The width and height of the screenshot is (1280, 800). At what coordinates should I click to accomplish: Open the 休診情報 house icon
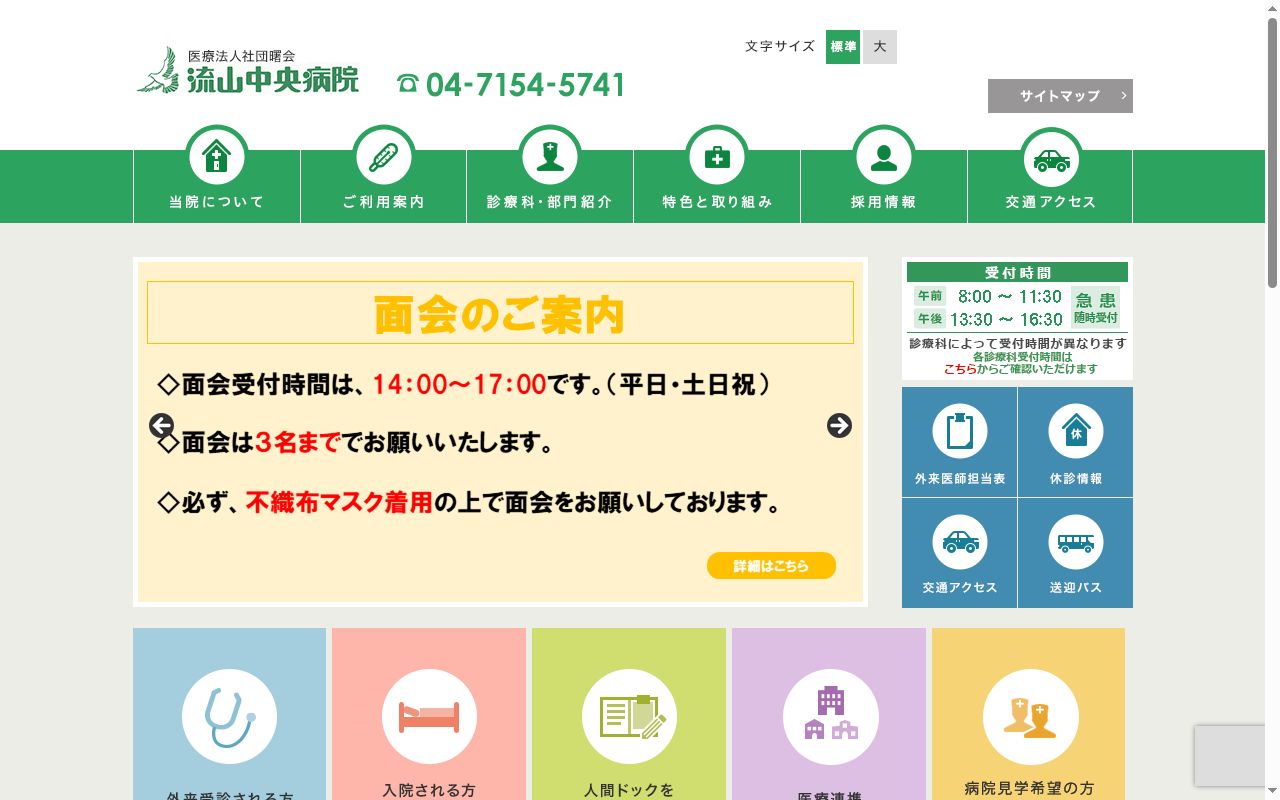point(1076,431)
